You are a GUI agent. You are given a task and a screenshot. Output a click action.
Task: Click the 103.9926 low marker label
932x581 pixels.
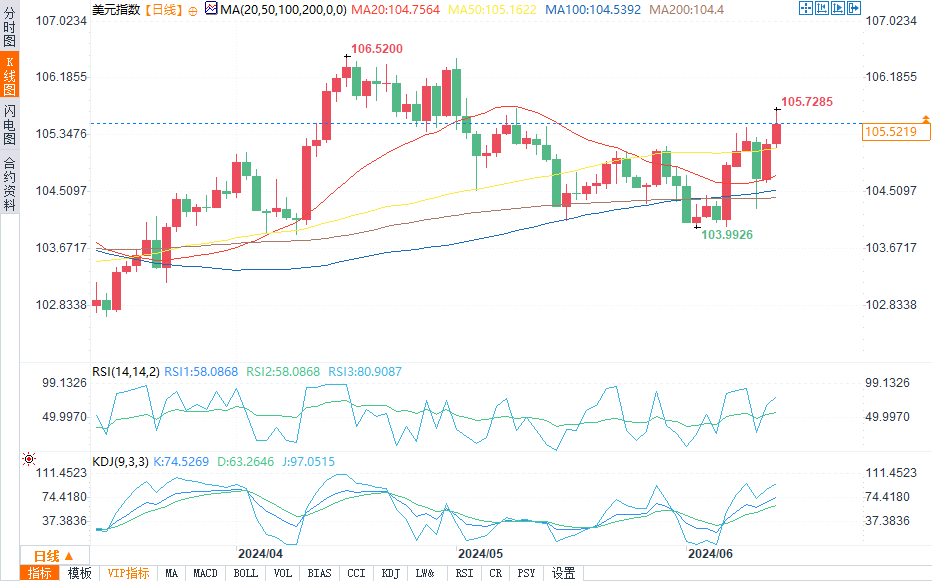coord(727,234)
